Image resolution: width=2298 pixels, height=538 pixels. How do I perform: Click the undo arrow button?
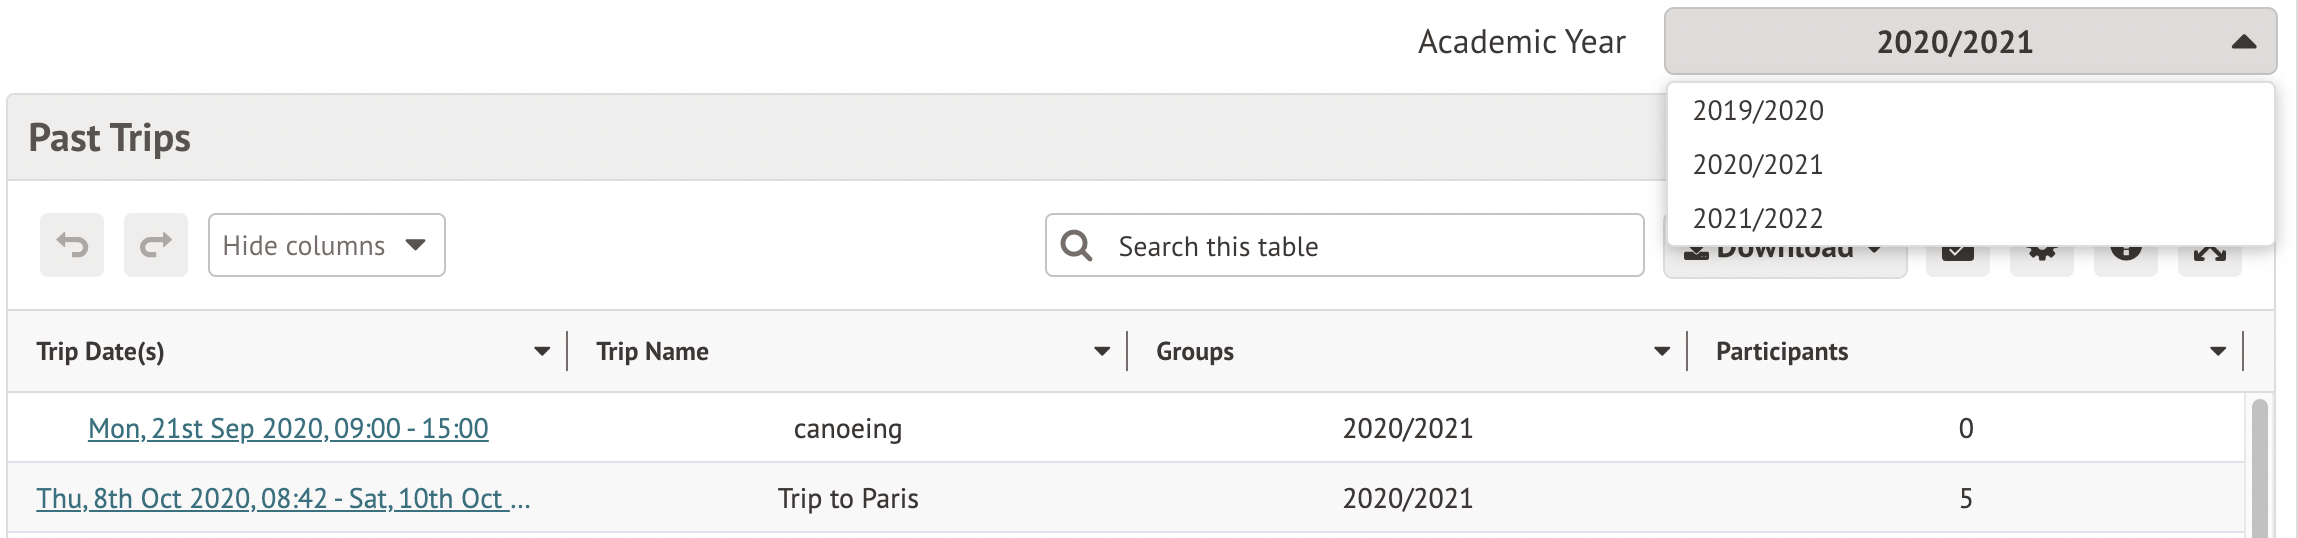[x=72, y=245]
